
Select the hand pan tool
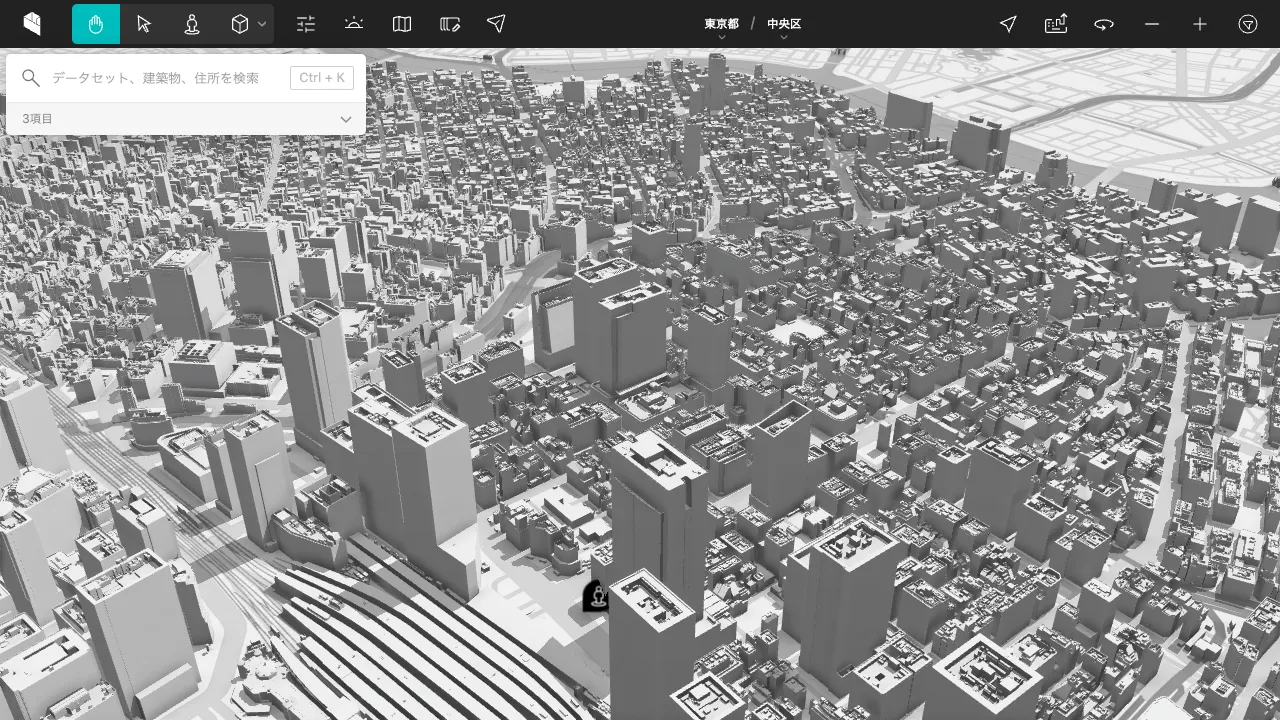[x=96, y=24]
